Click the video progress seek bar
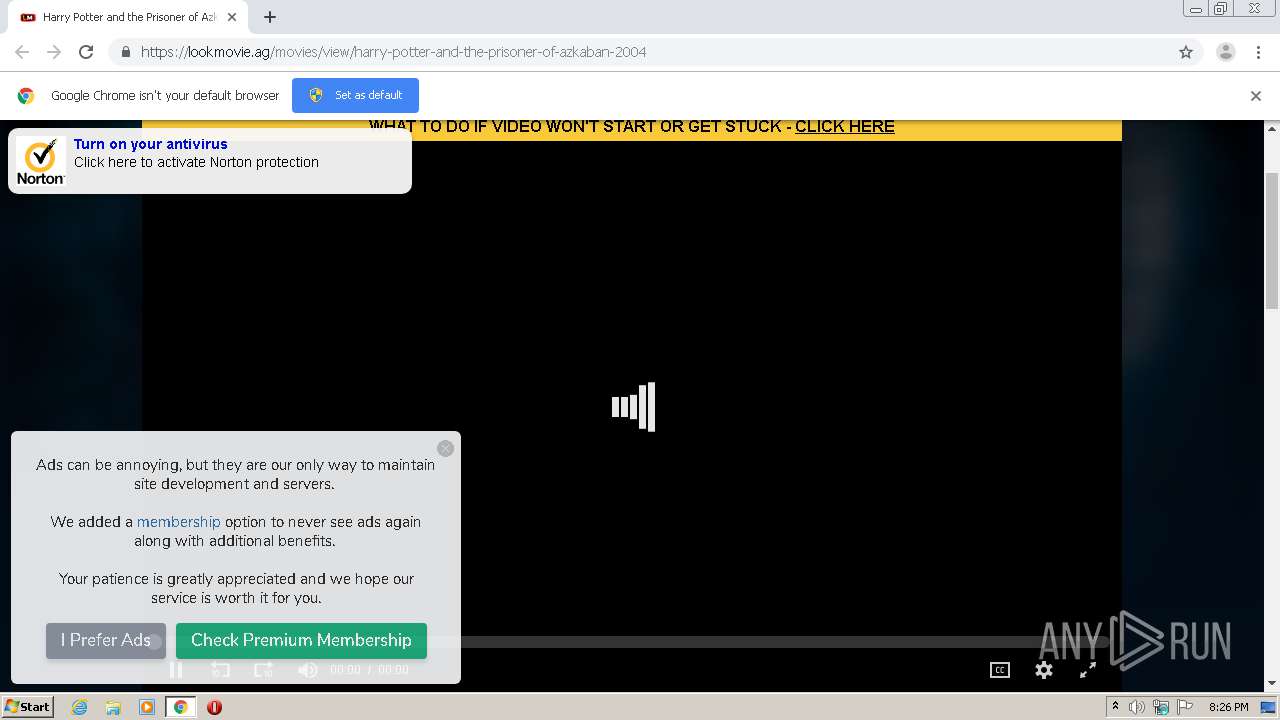Image resolution: width=1280 pixels, height=720 pixels. coord(631,642)
